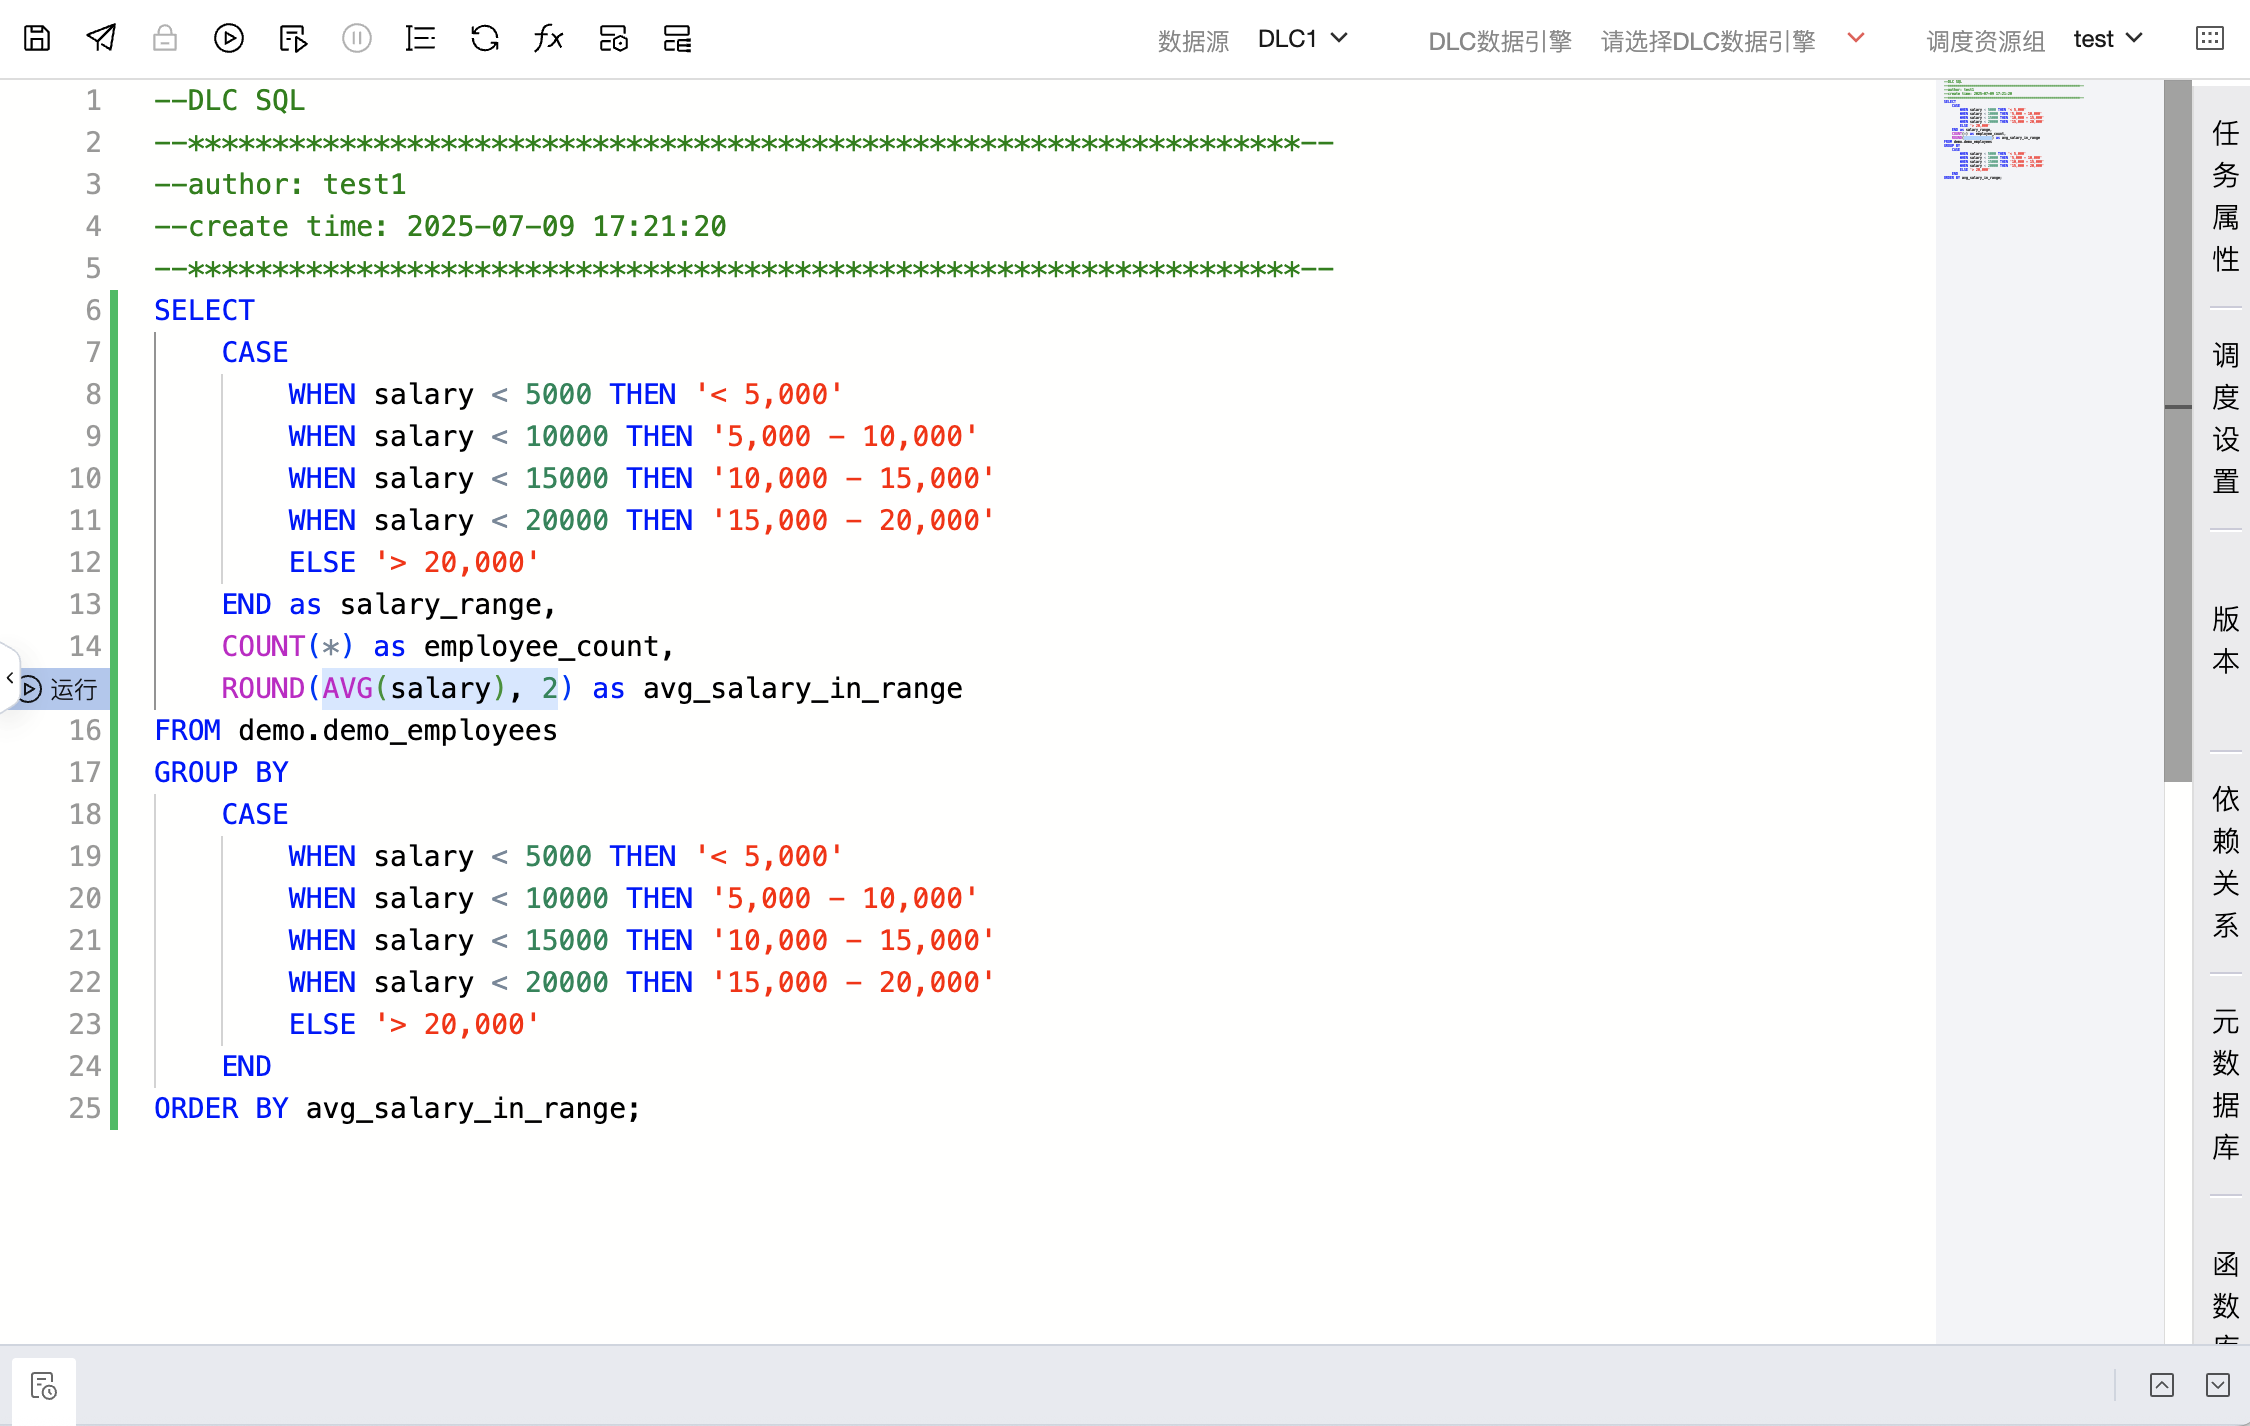Collapse the bottom panel with down arrow
Image resolution: width=2250 pixels, height=1426 pixels.
tap(2217, 1385)
